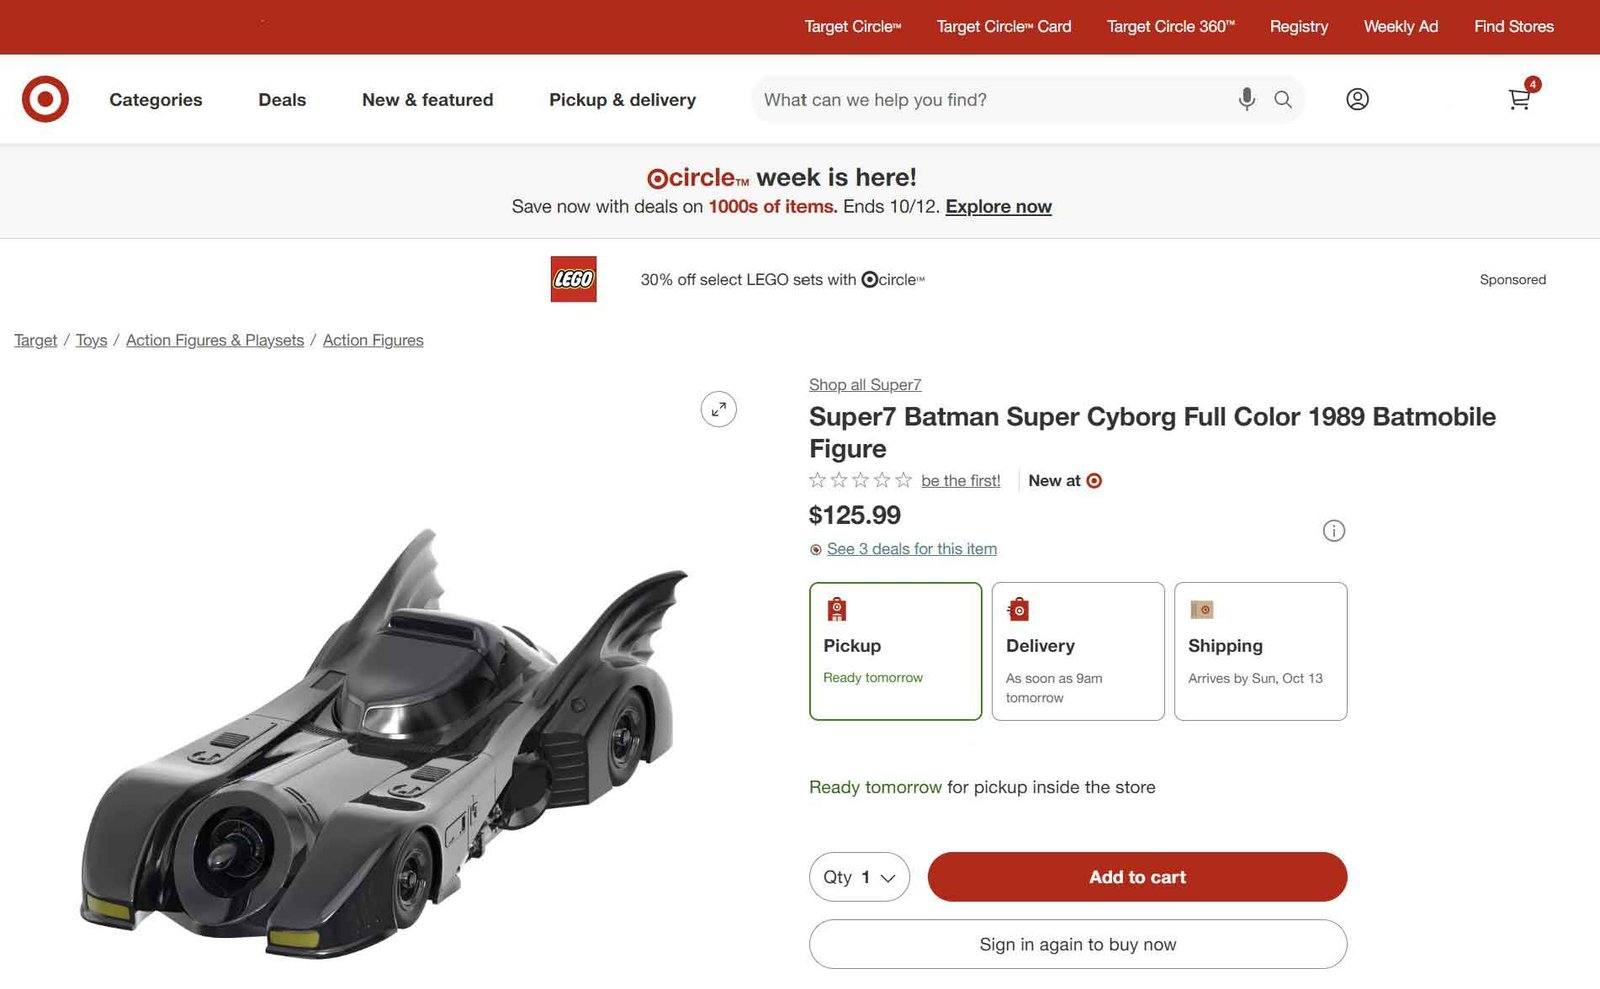Select the Delivery fulfillment option
The image size is (1600, 989).
1078,651
